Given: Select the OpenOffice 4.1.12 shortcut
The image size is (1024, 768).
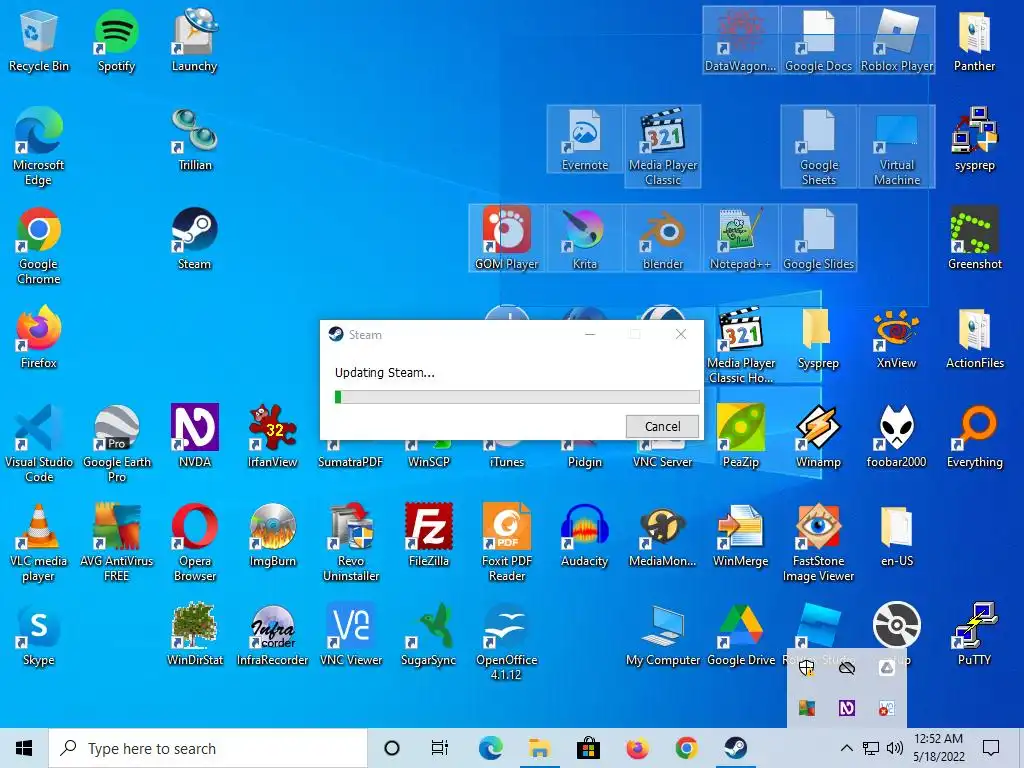Looking at the screenshot, I should click(x=507, y=642).
